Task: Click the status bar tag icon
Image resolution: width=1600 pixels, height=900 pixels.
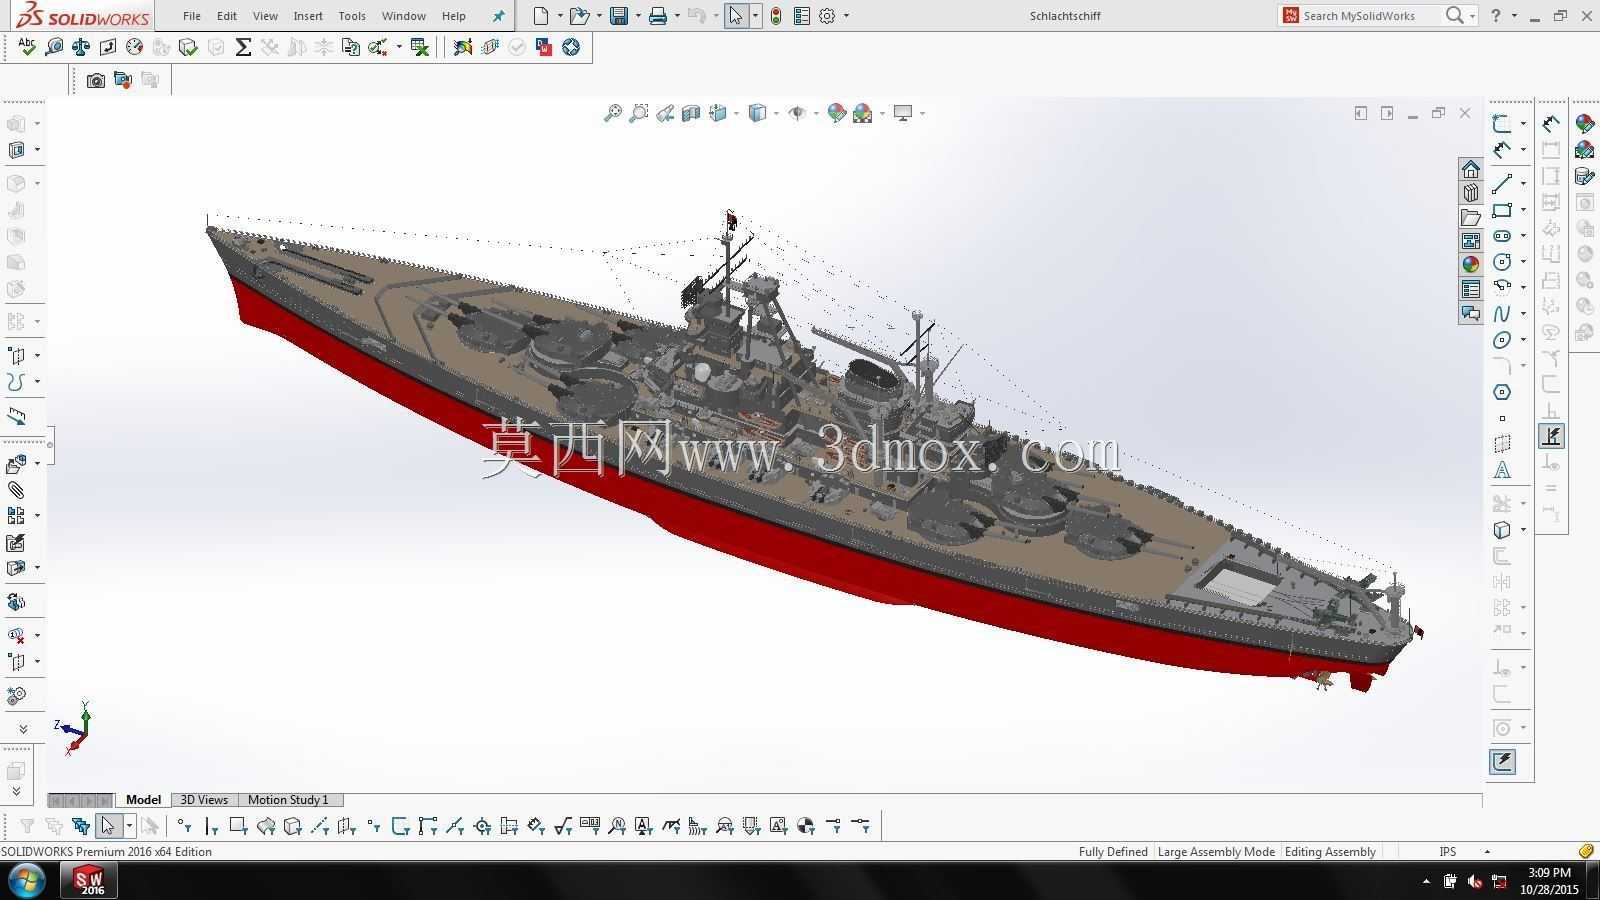Action: click(x=1585, y=852)
